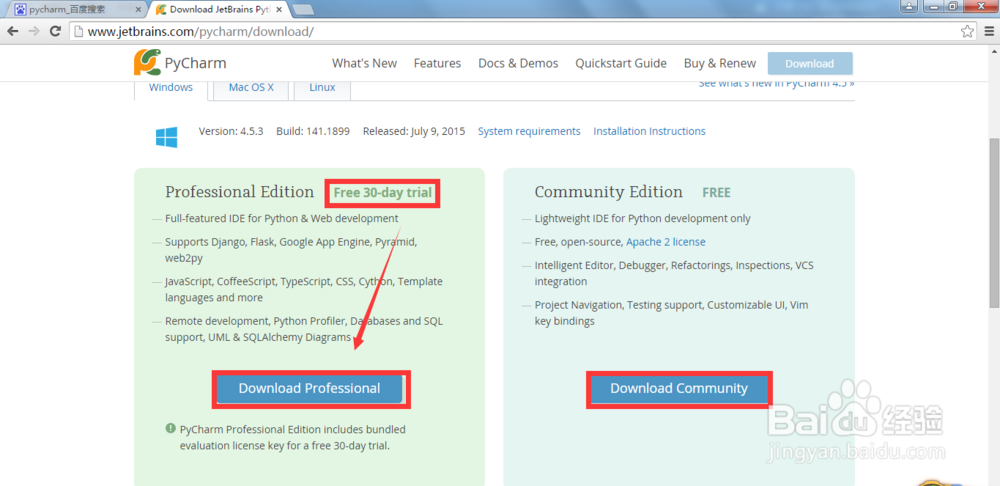Open What's New page
This screenshot has width=1000, height=486.
[364, 63]
